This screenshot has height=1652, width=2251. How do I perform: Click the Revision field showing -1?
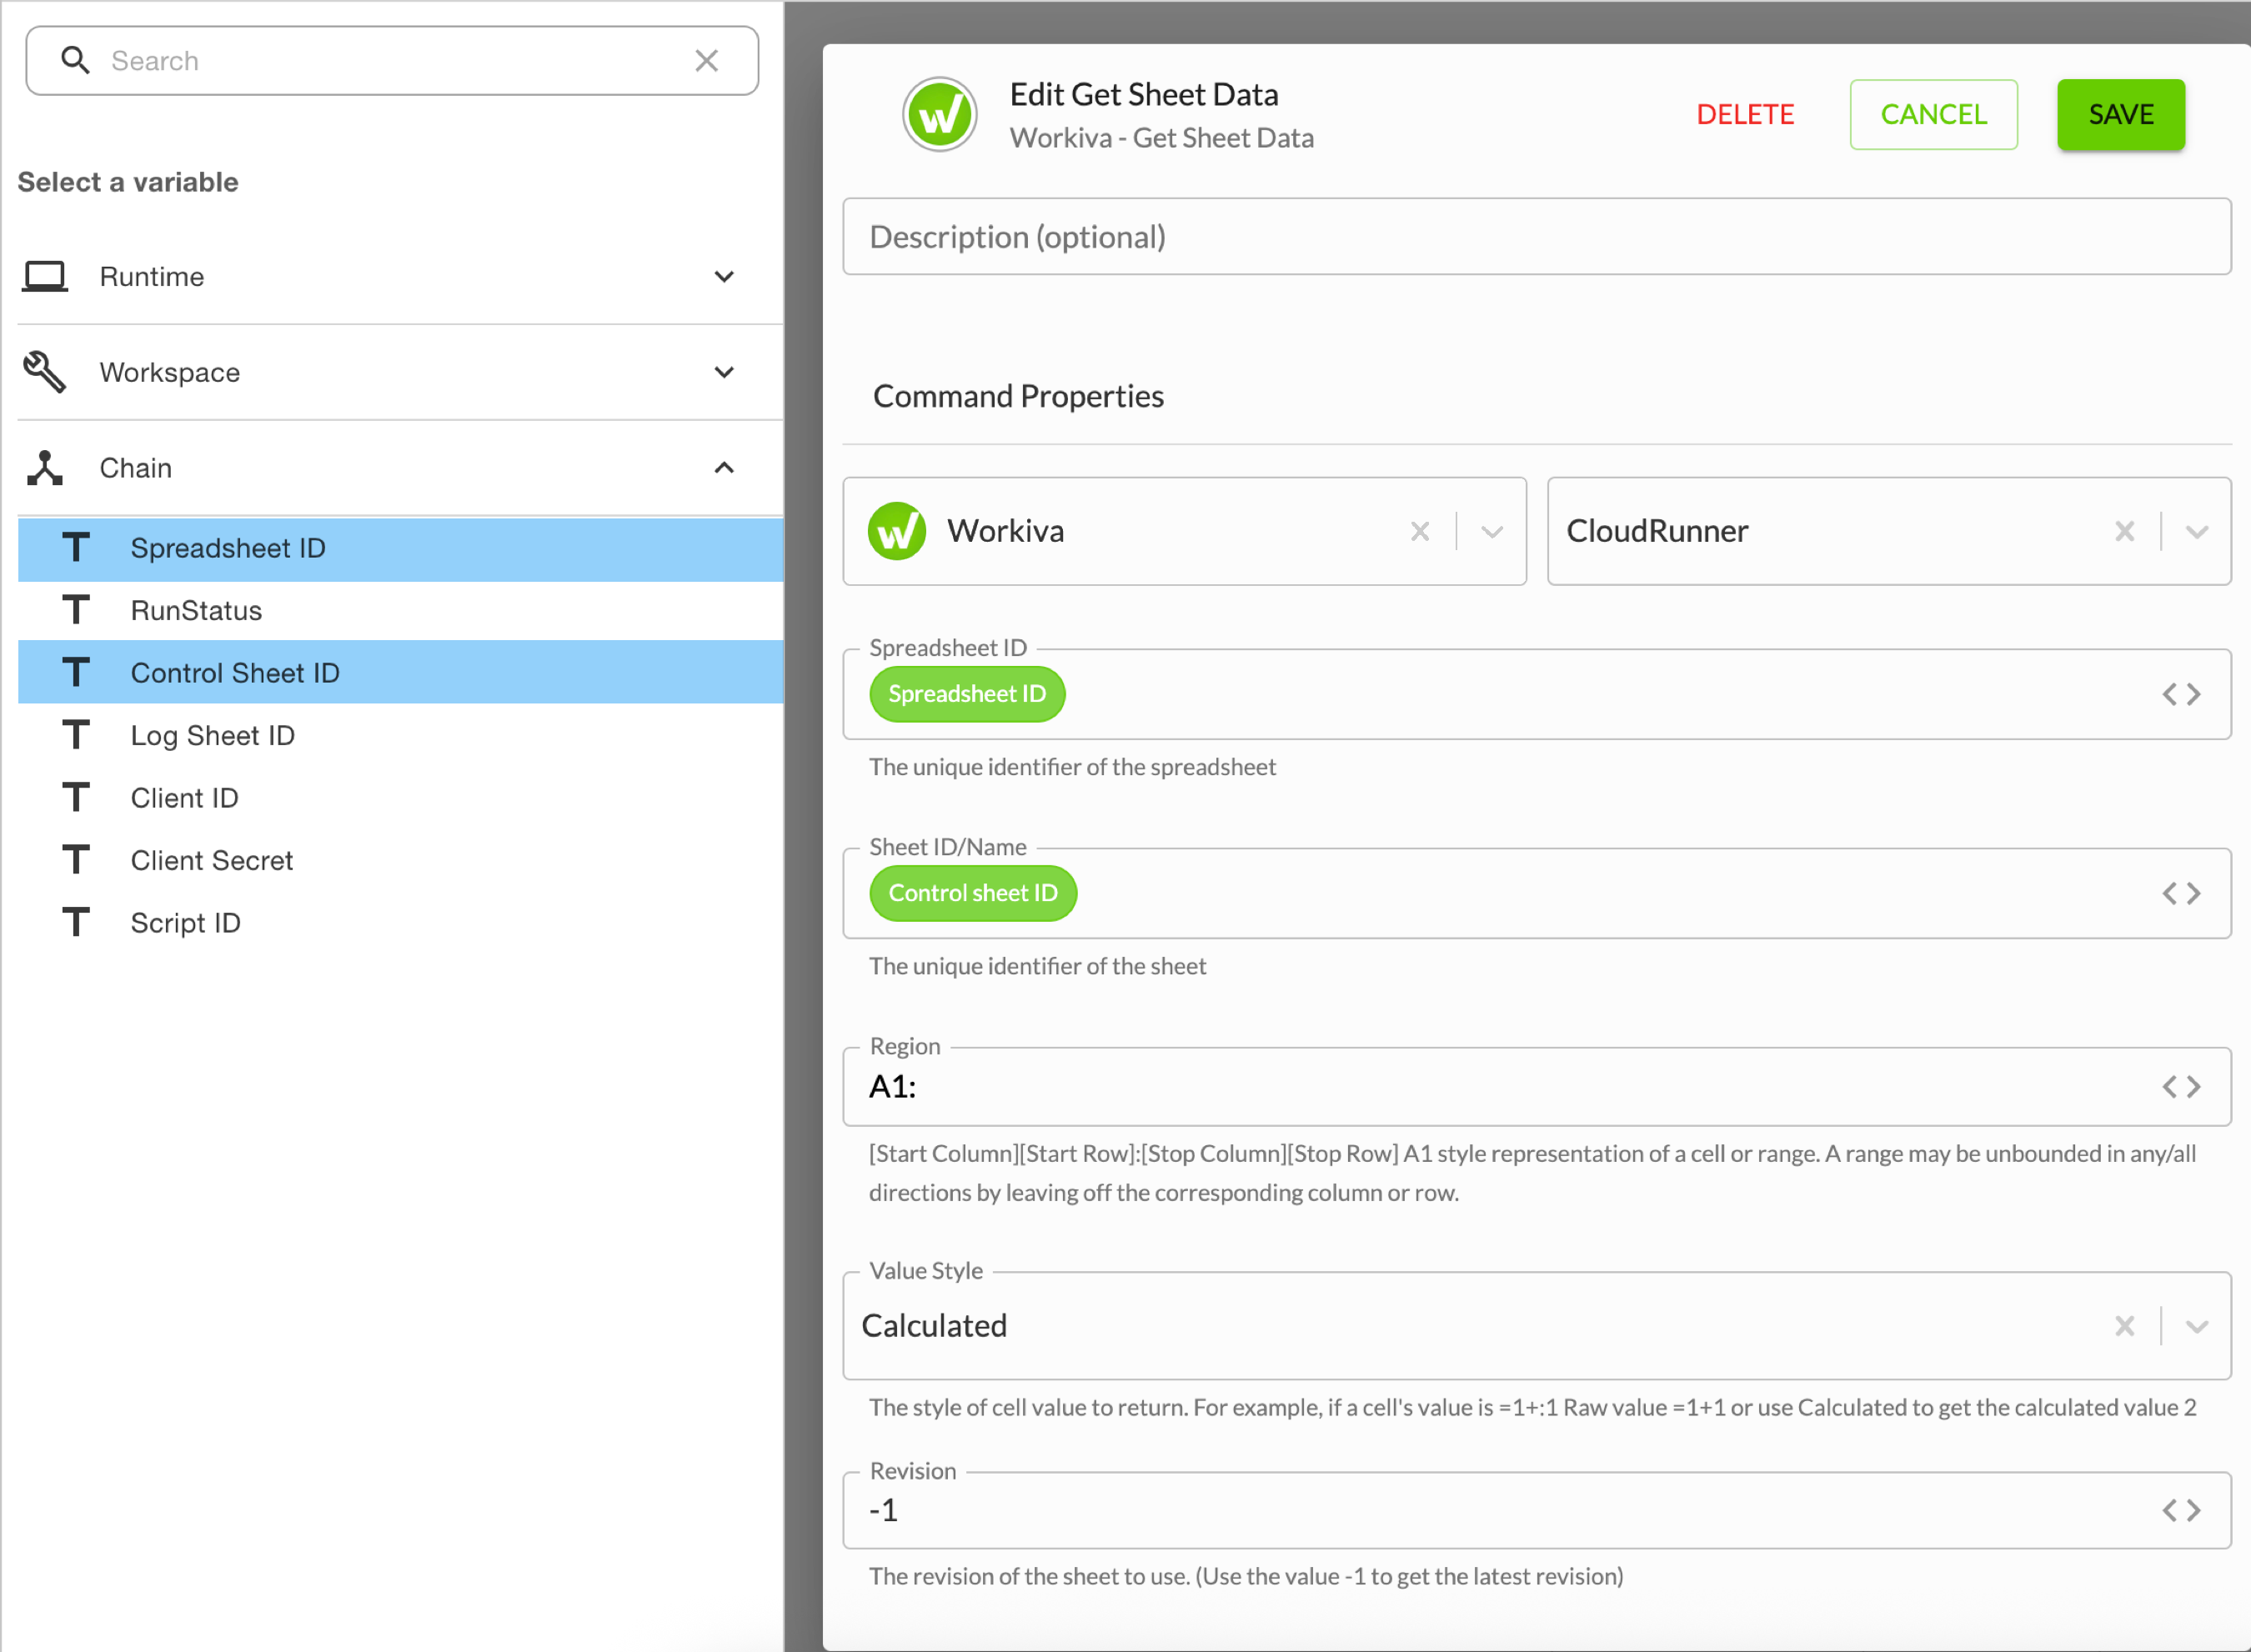point(1536,1511)
